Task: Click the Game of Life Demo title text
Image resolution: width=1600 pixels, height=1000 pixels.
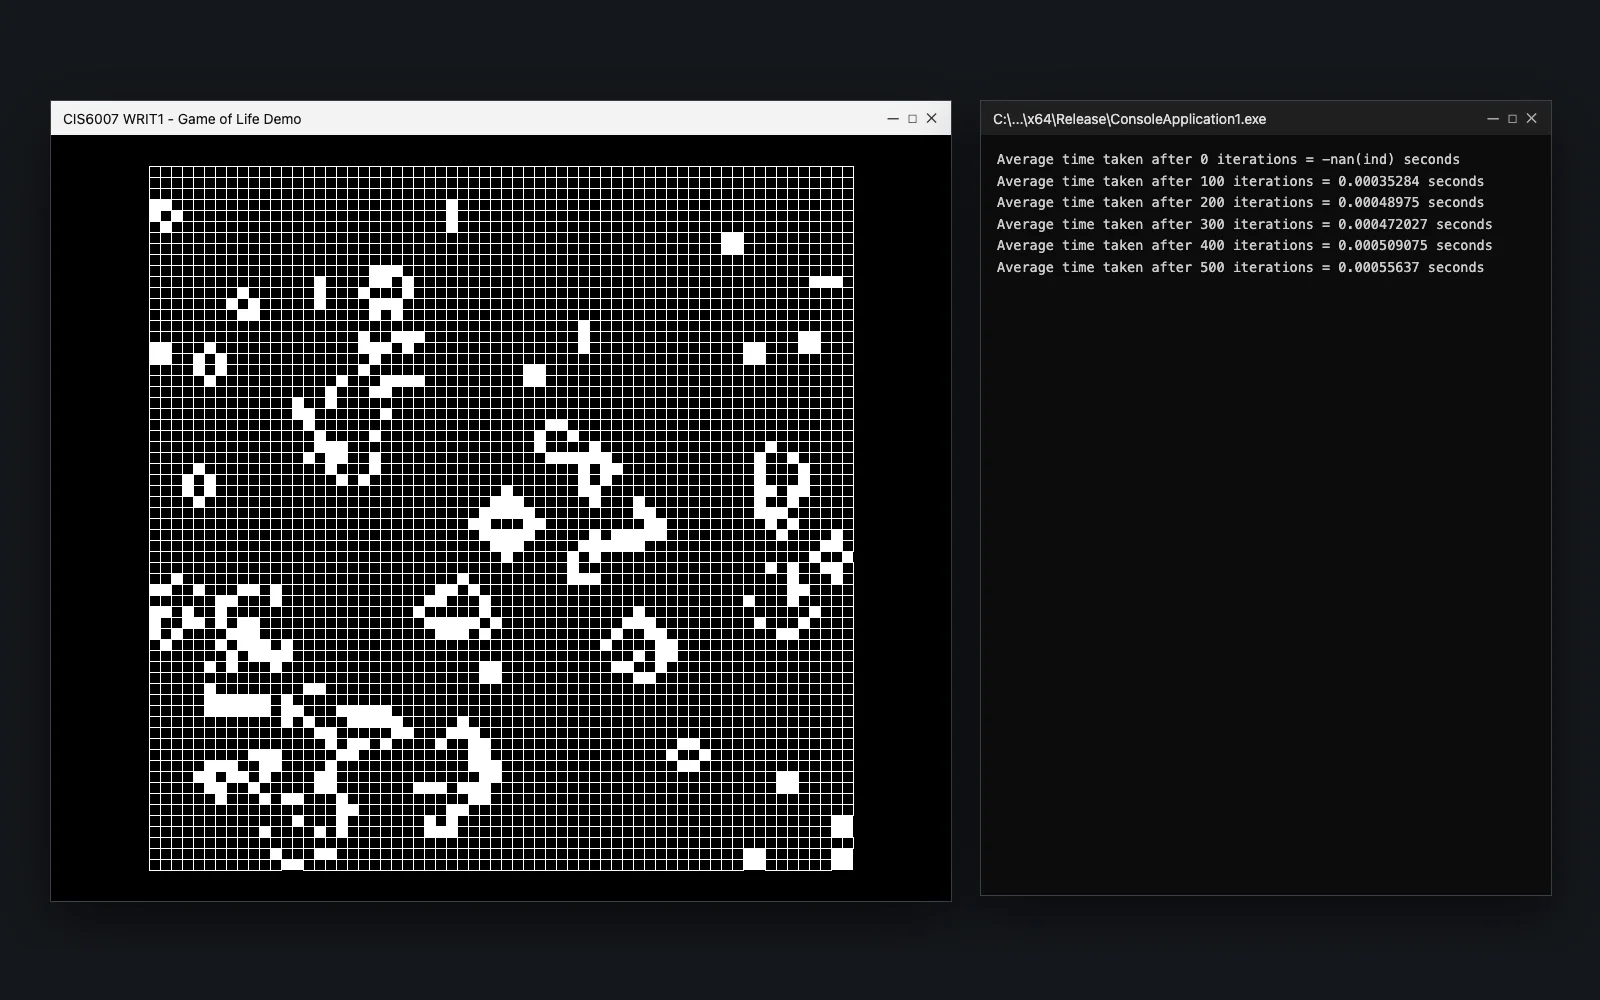Action: [x=182, y=119]
